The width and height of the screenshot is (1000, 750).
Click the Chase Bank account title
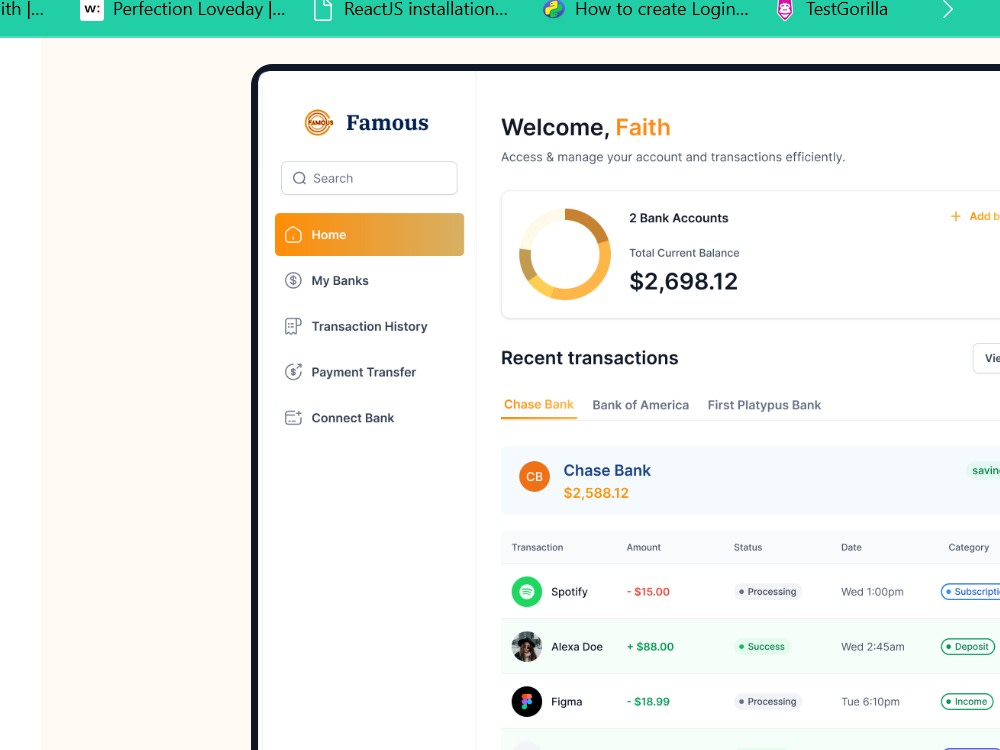(x=607, y=471)
